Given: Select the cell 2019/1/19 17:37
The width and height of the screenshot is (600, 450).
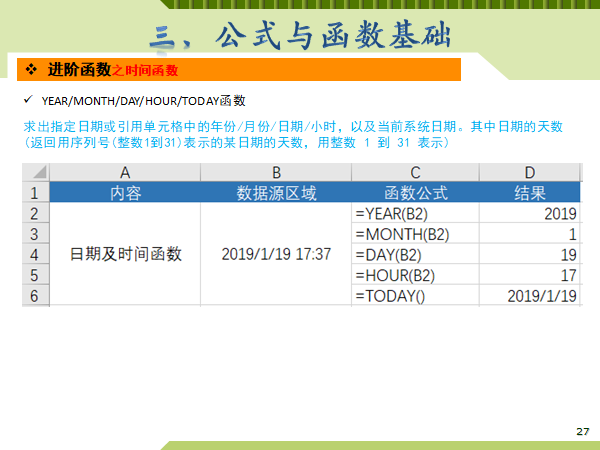Looking at the screenshot, I should (x=276, y=254).
